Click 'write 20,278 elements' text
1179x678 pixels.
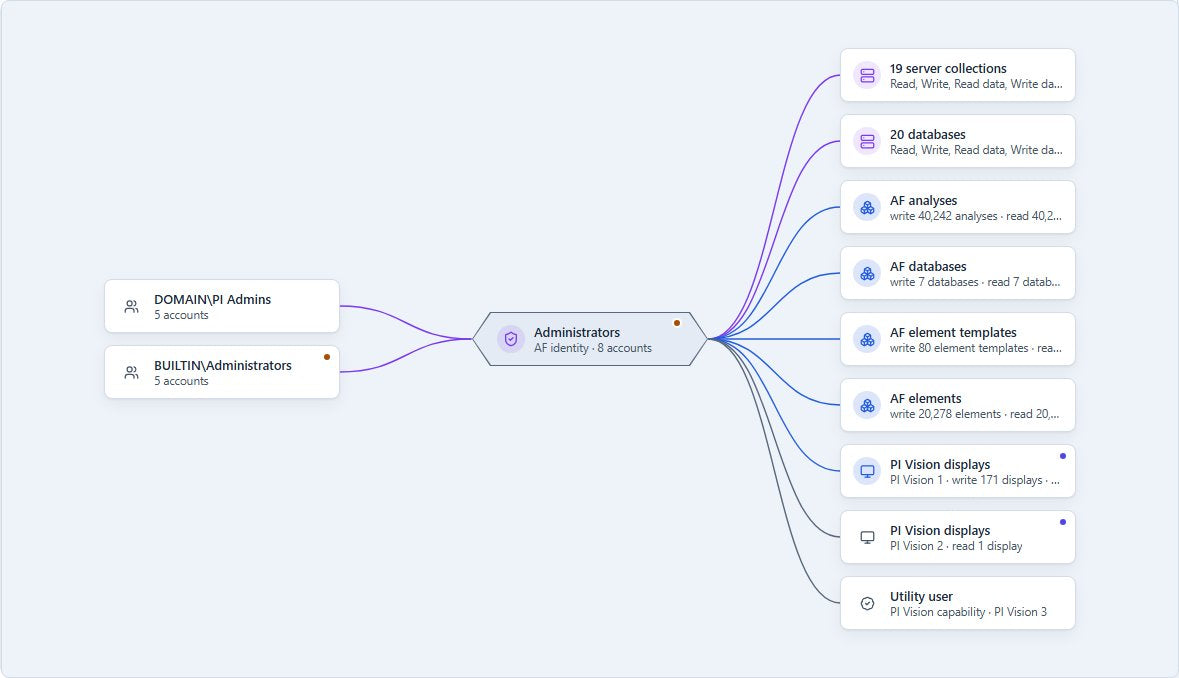[x=945, y=414]
